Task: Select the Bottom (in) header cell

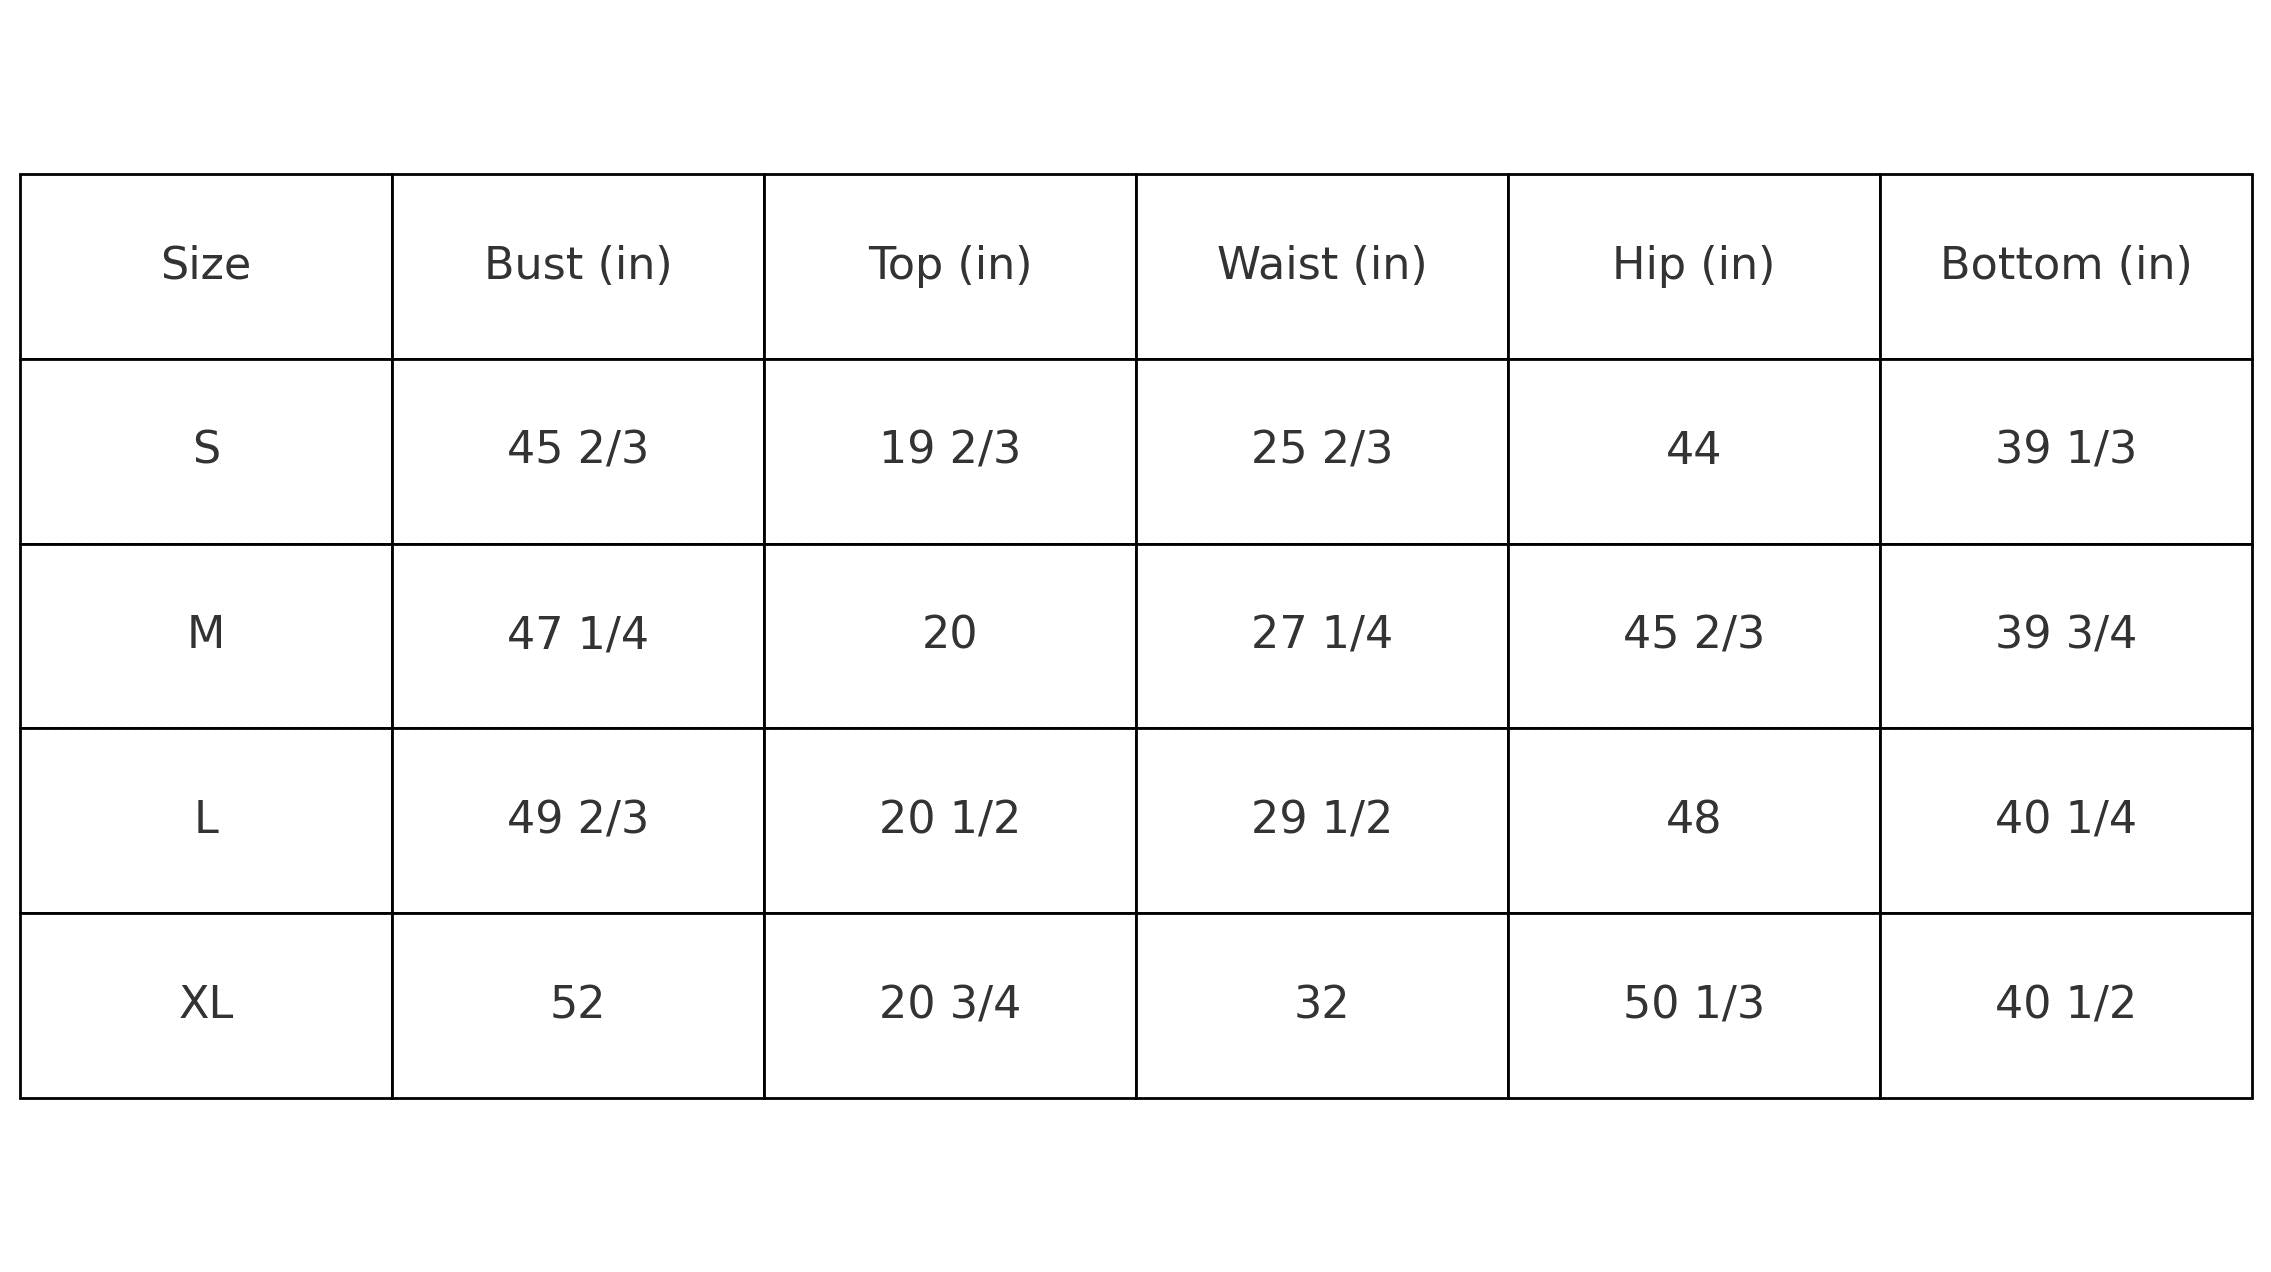Action: point(2066,265)
